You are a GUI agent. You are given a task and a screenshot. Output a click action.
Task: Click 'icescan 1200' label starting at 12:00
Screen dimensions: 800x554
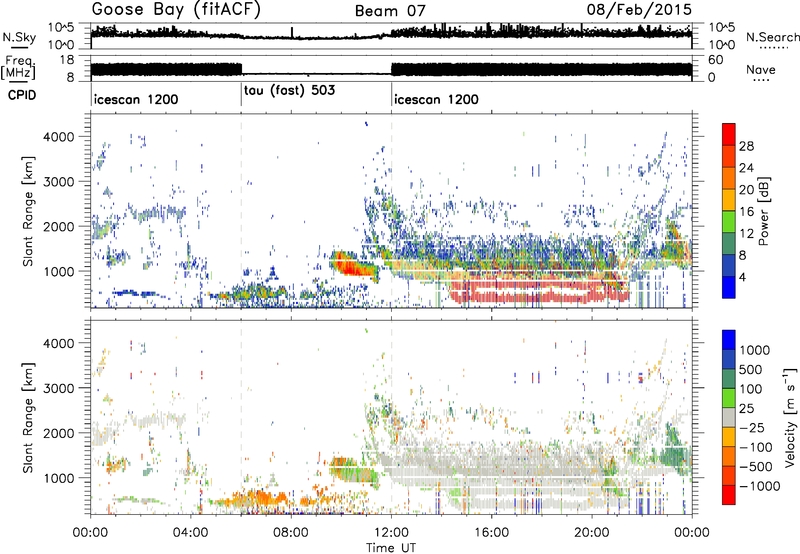[x=436, y=99]
